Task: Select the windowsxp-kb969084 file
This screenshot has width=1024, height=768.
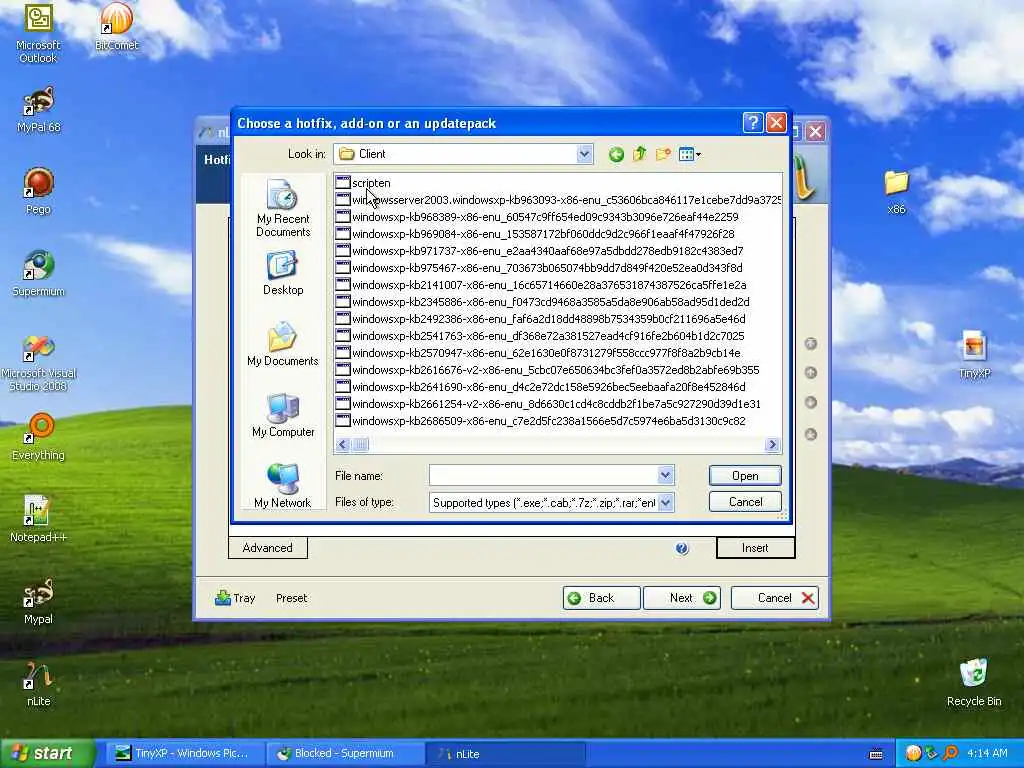Action: pyautogui.click(x=536, y=234)
